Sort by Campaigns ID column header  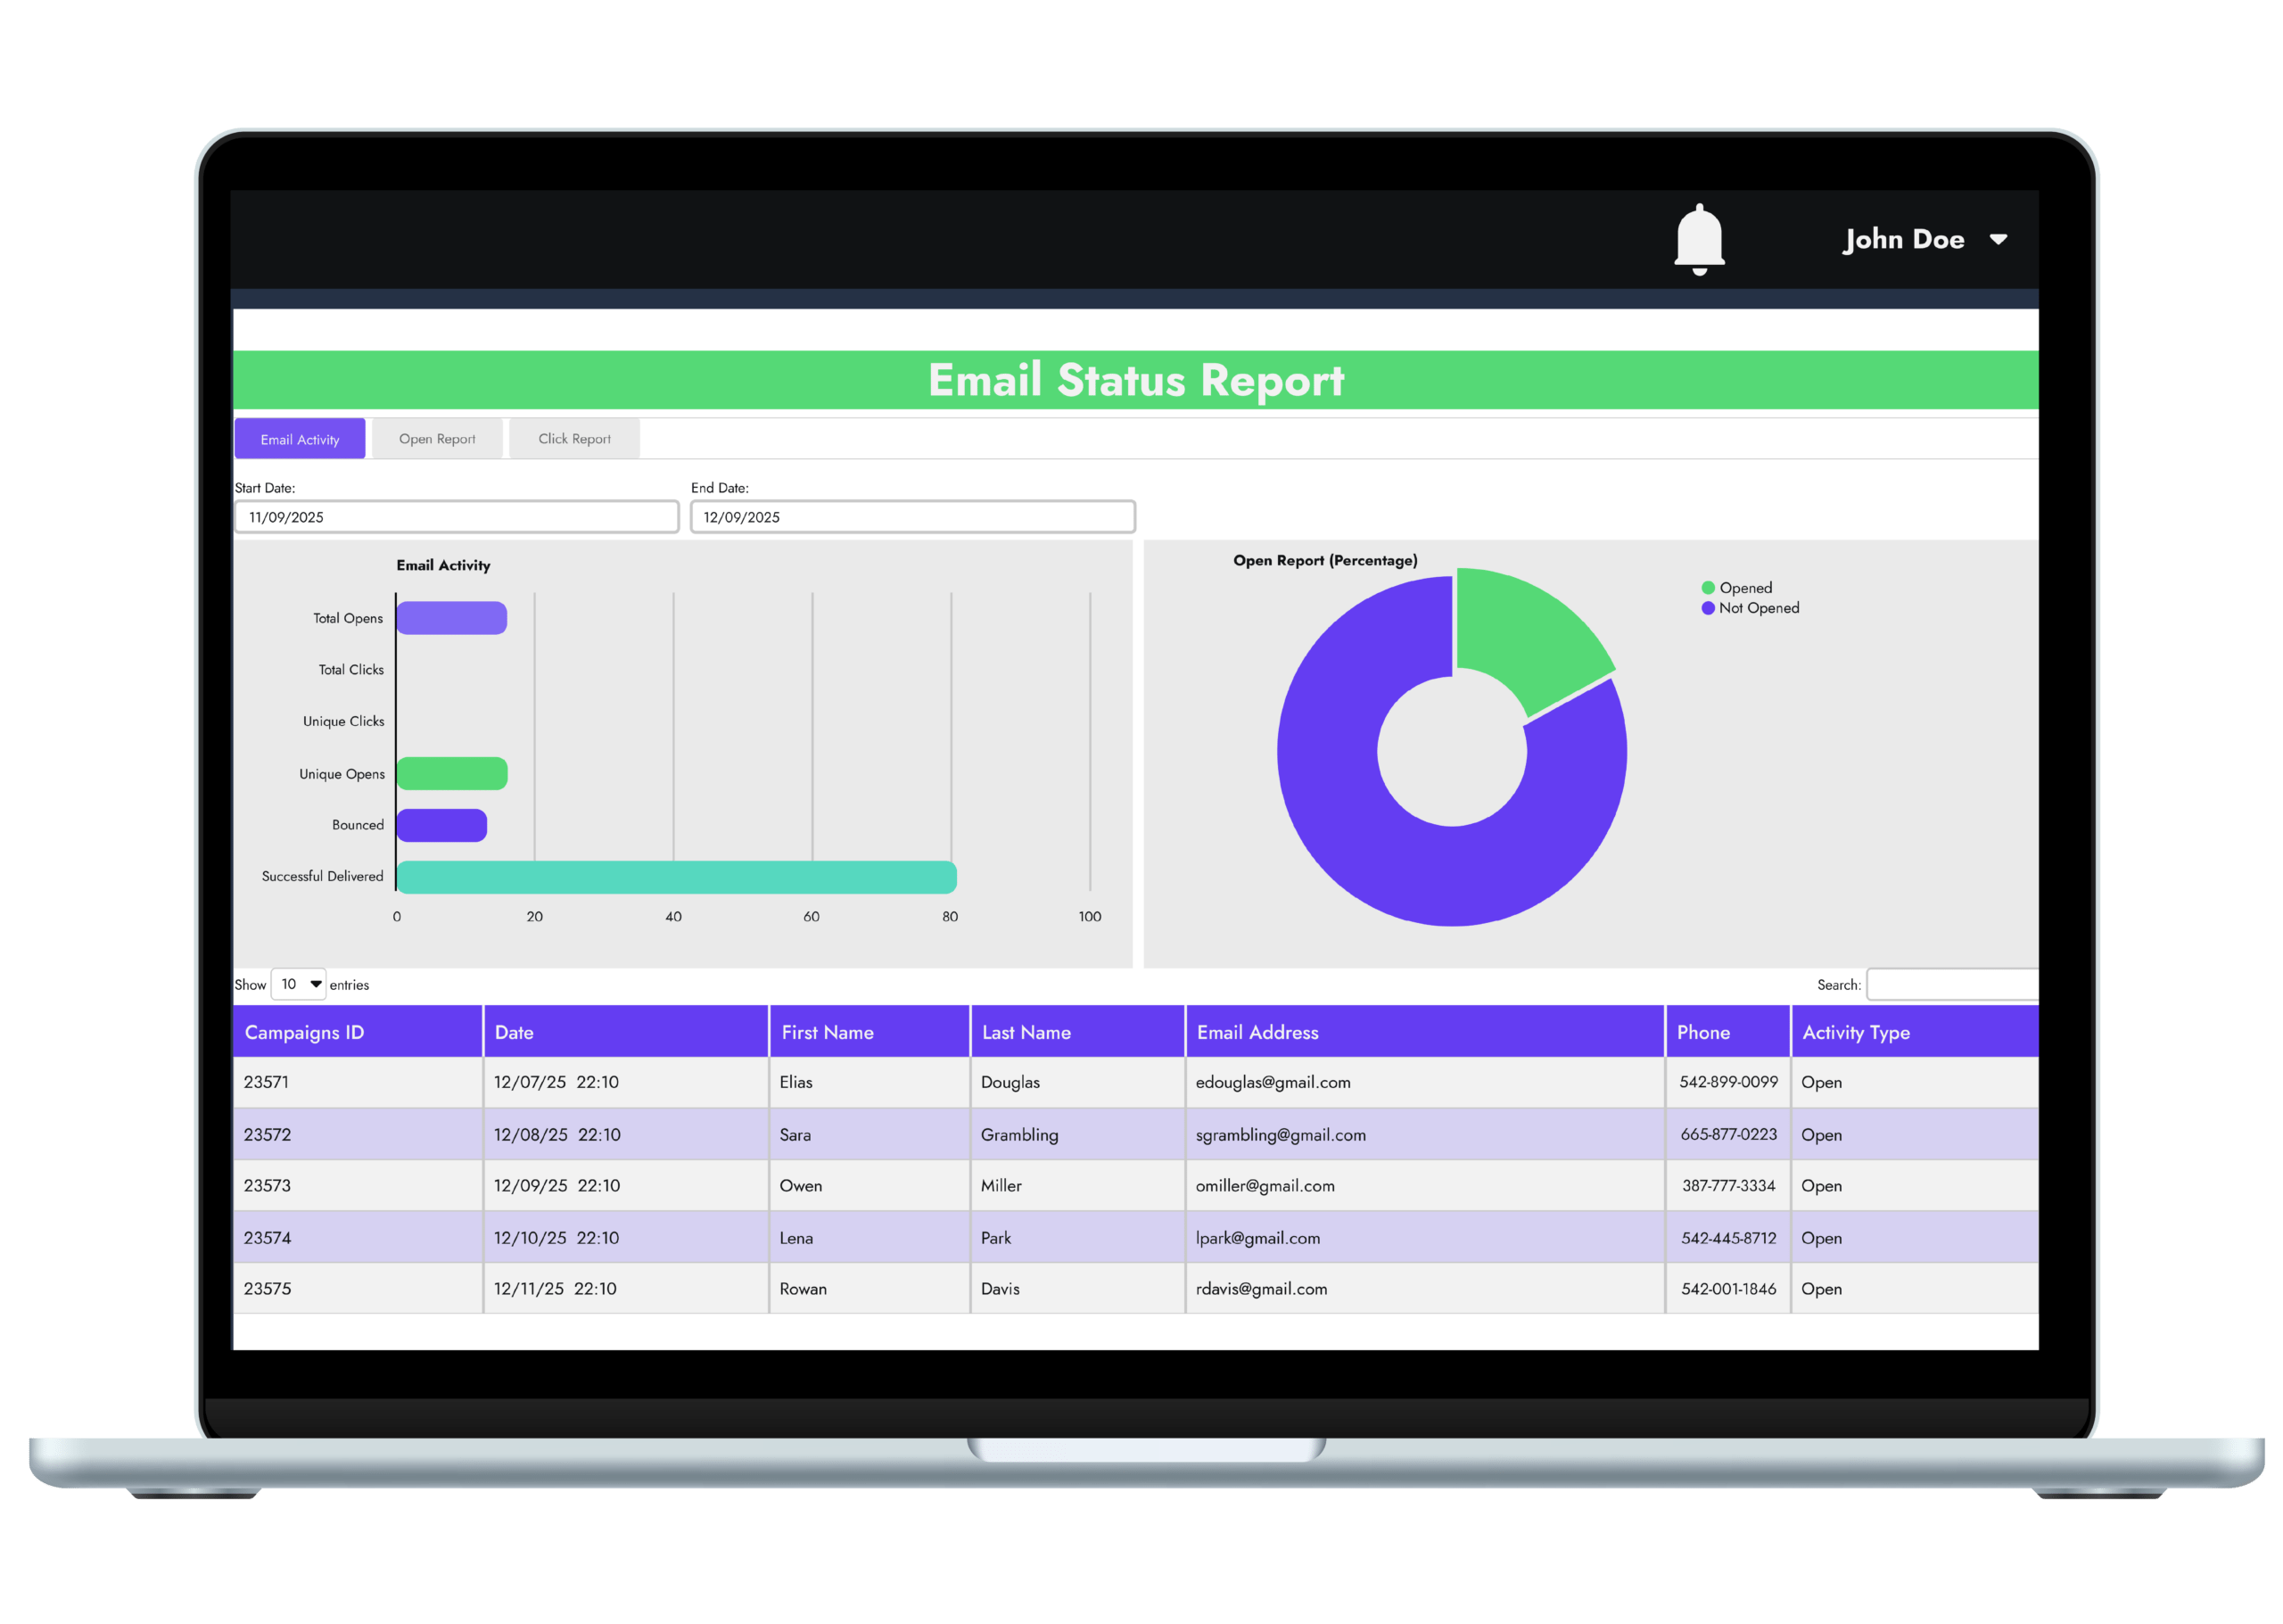point(304,1032)
